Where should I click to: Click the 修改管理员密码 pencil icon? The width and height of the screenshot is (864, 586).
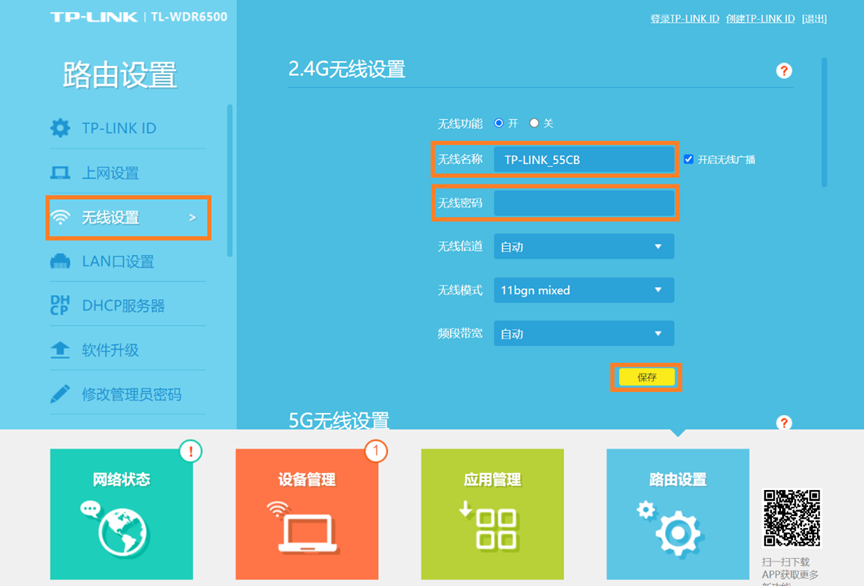[x=60, y=394]
